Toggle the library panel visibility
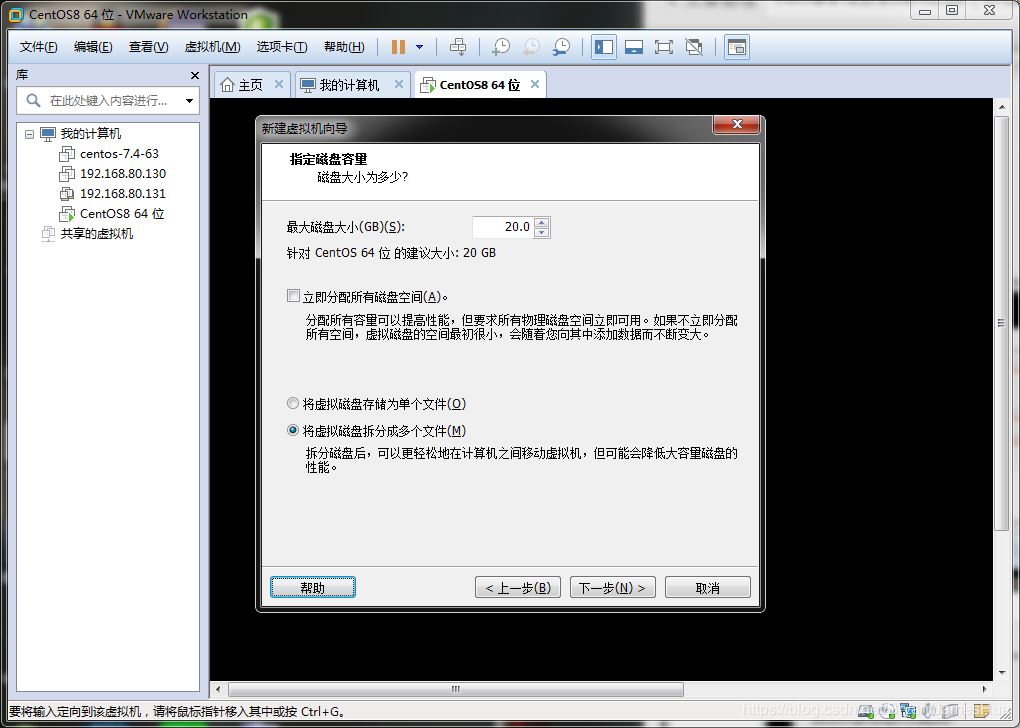This screenshot has width=1020, height=728. point(603,46)
